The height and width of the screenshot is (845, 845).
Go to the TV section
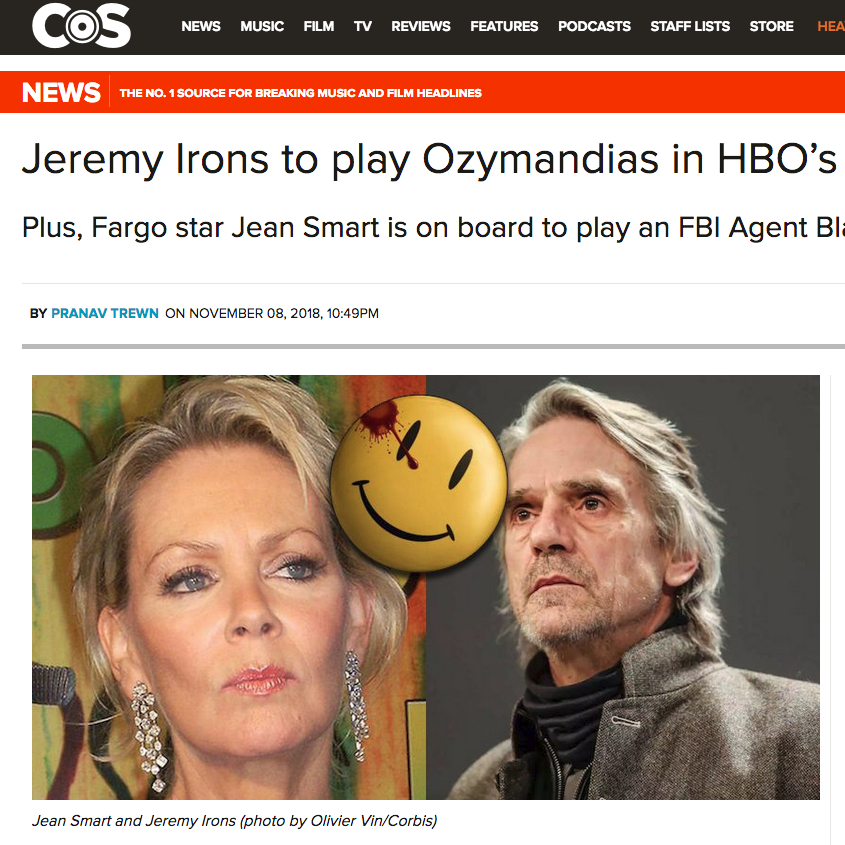point(363,26)
